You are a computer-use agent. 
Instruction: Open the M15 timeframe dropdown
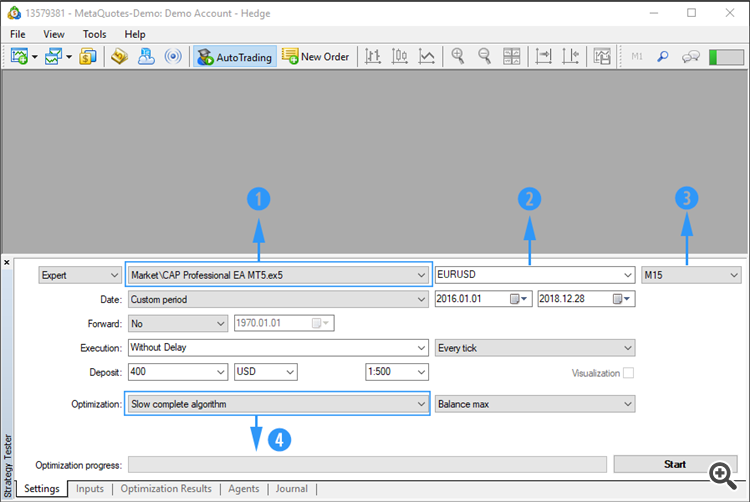[691, 275]
